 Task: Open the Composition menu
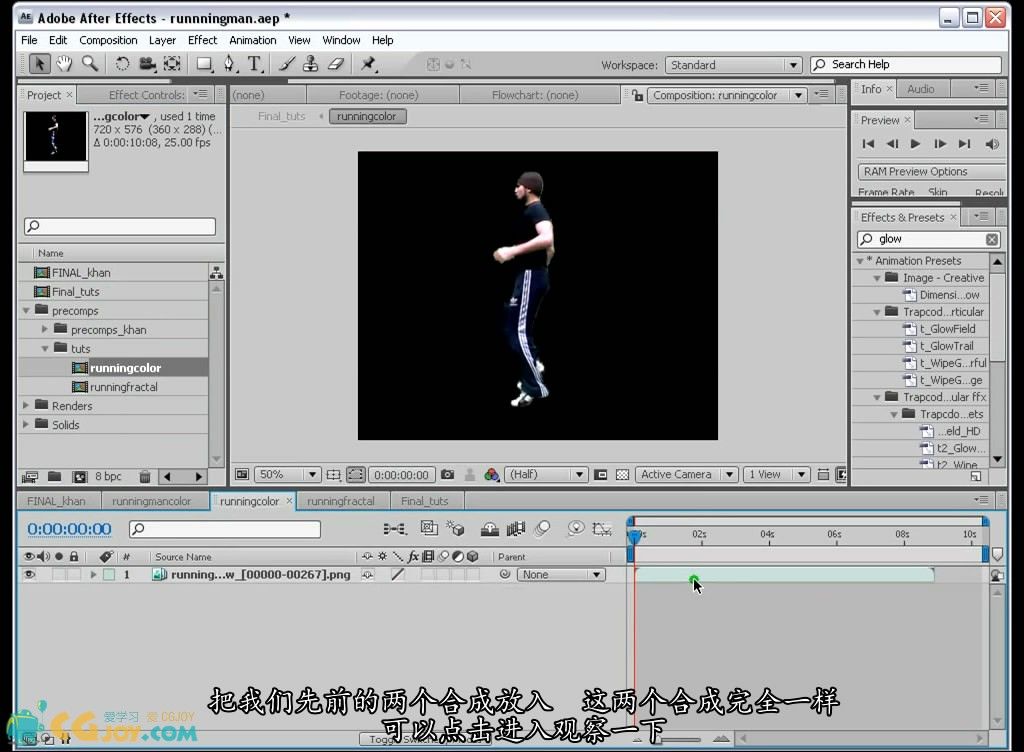pyautogui.click(x=108, y=40)
